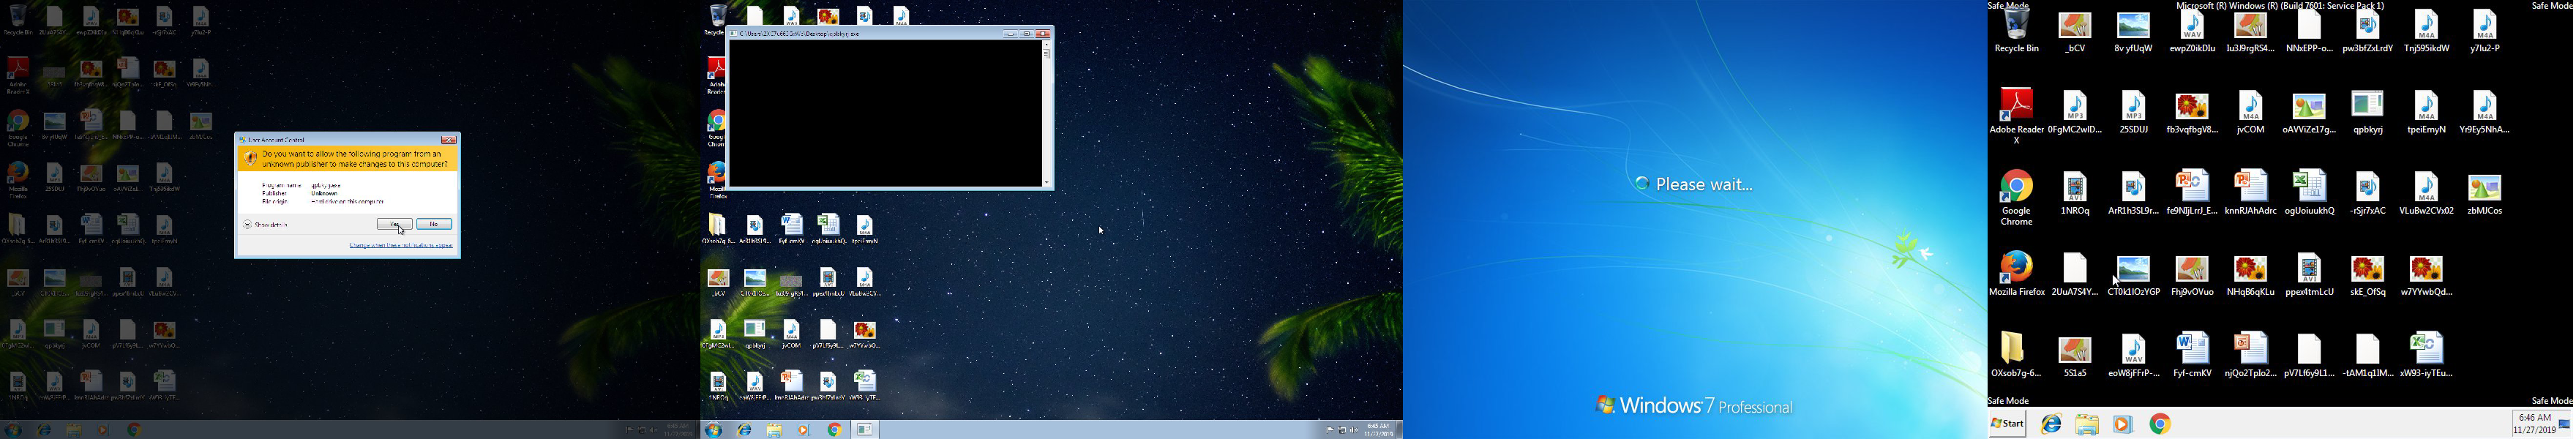Select the zbMJCos image file
The width and height of the screenshot is (2576, 439).
pyautogui.click(x=2485, y=194)
